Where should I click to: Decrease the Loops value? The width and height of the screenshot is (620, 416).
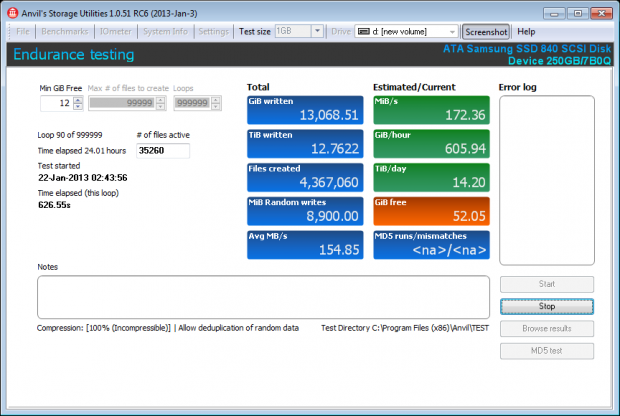click(x=216, y=106)
